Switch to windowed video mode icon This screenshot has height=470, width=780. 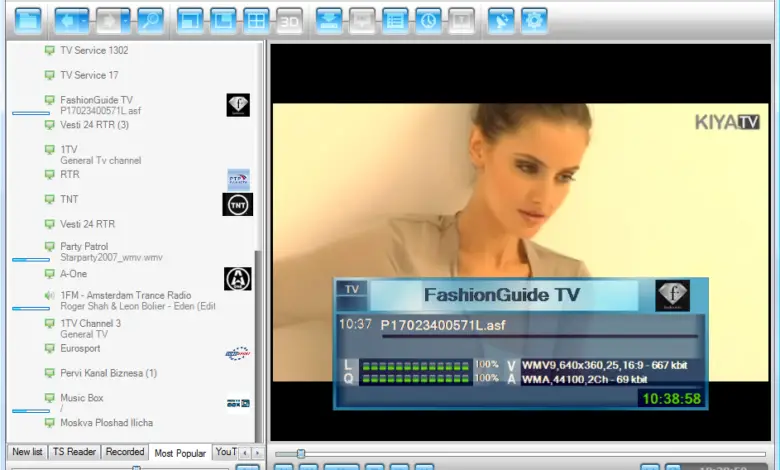[190, 21]
